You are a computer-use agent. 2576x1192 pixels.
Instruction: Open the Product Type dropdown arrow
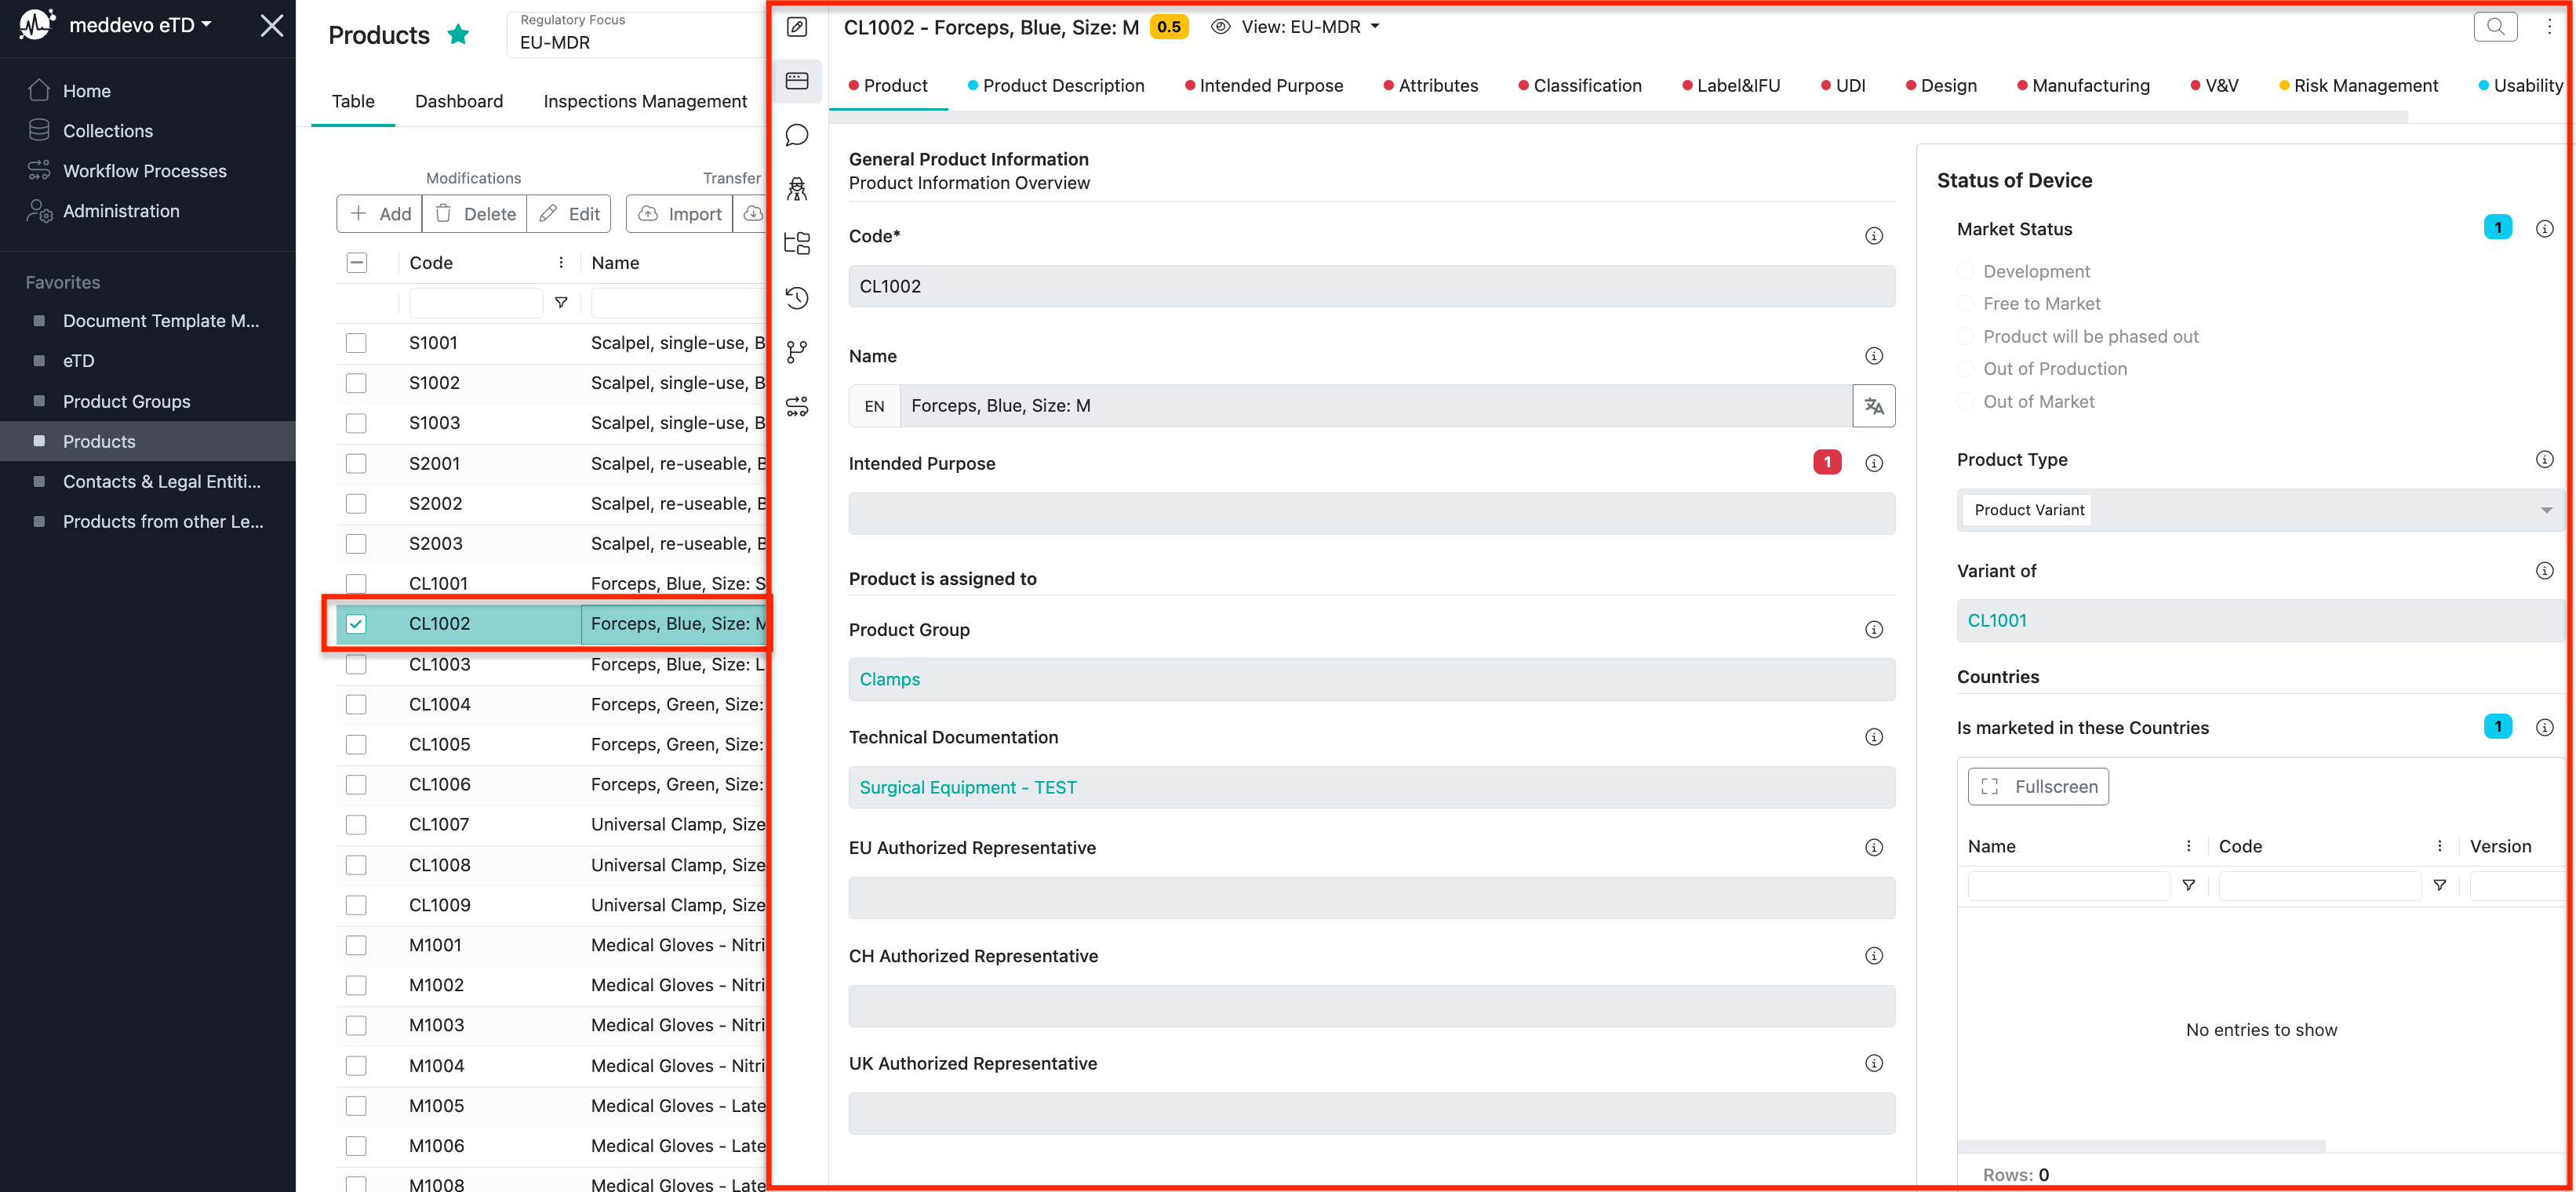point(2546,510)
